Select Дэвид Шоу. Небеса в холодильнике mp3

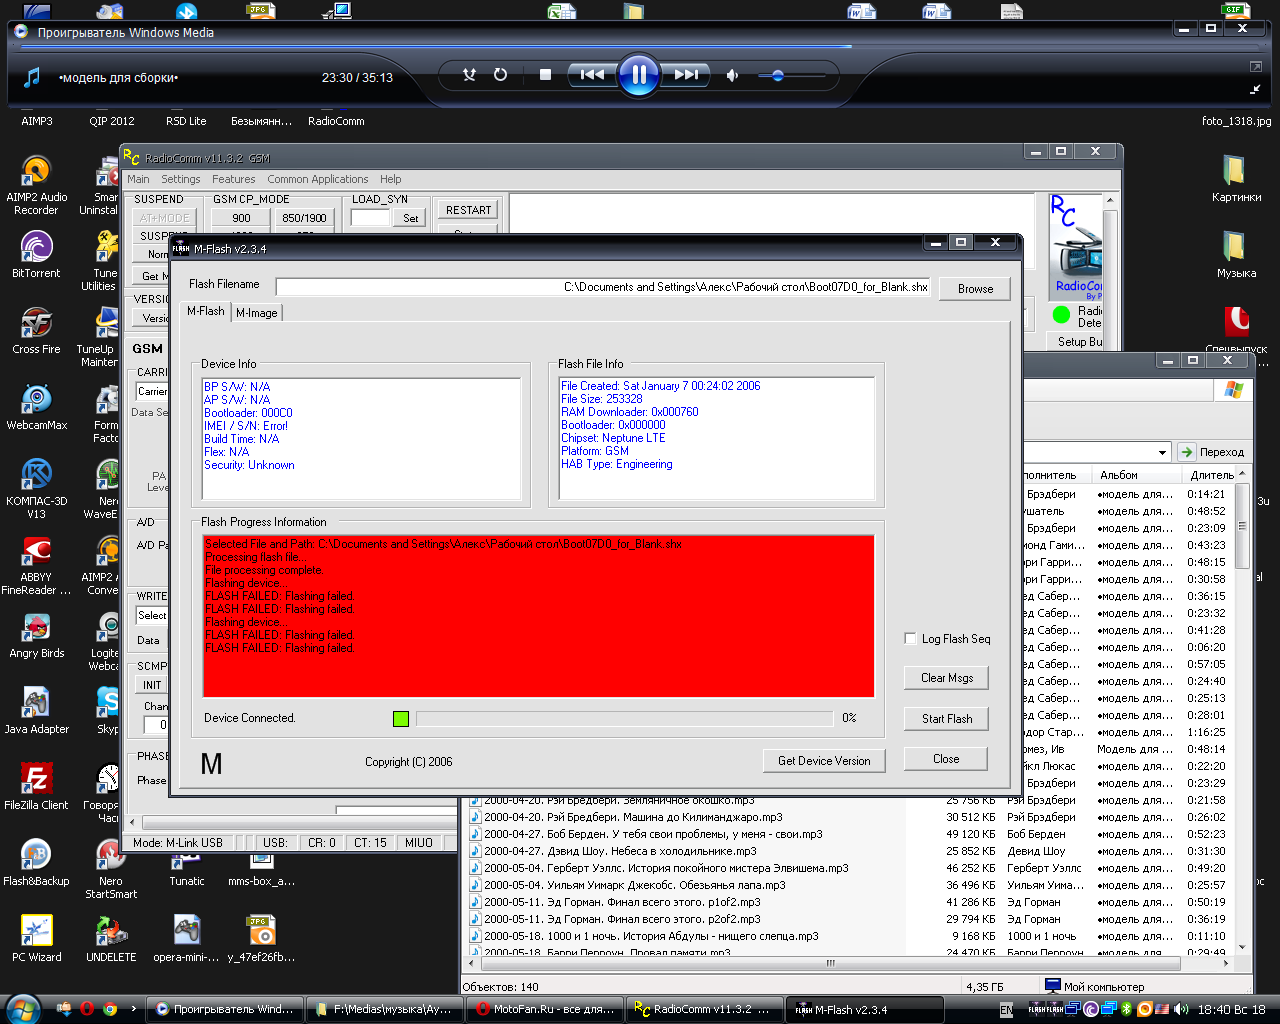click(612, 851)
